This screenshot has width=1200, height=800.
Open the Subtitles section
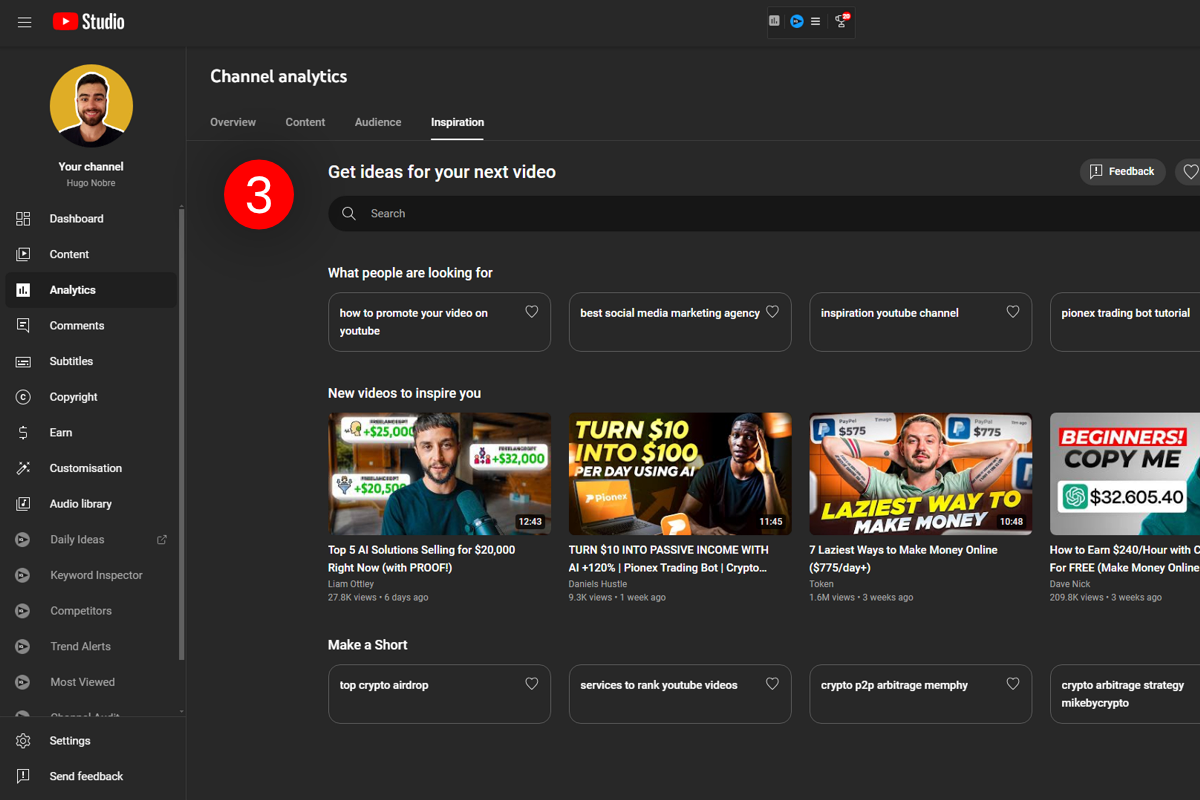click(71, 361)
